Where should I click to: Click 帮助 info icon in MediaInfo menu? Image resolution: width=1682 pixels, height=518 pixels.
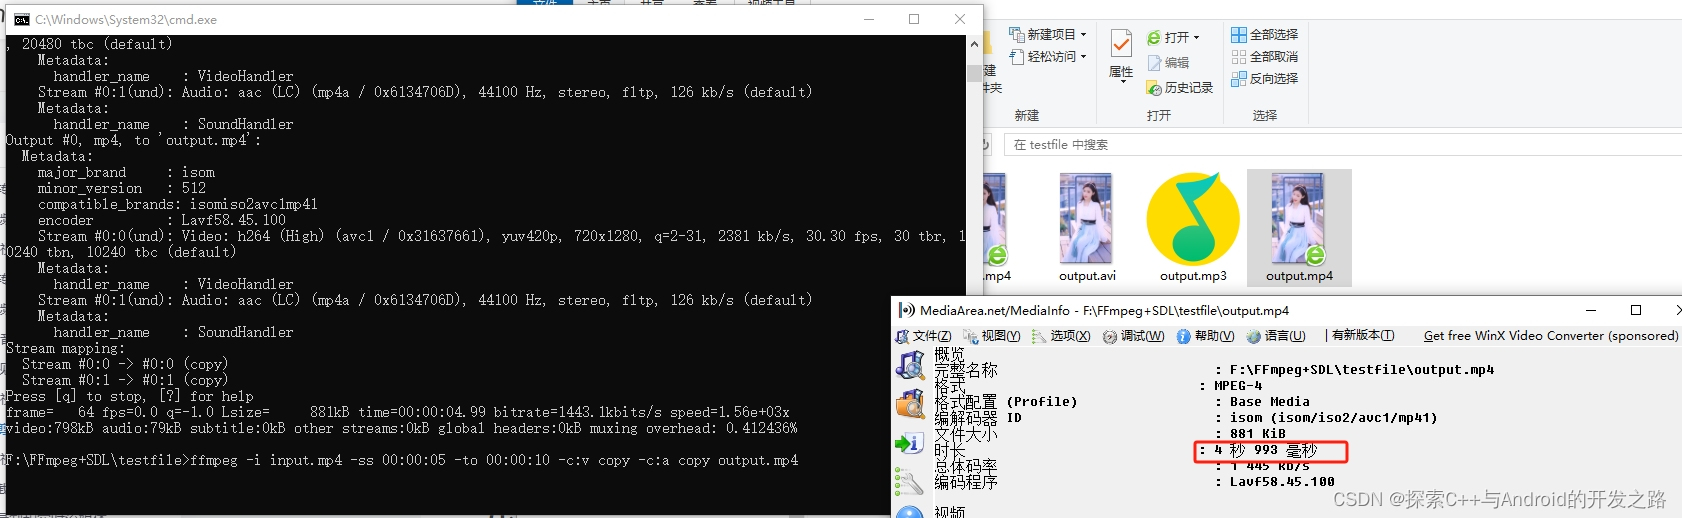(x=1183, y=336)
